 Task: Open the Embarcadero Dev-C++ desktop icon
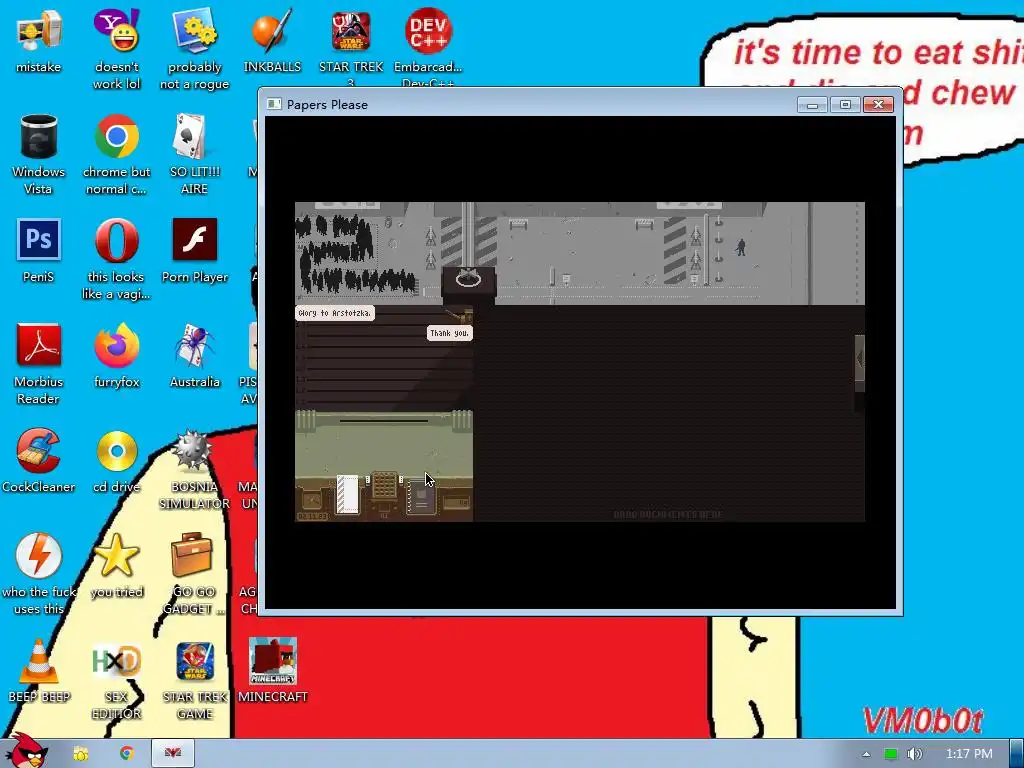[x=428, y=31]
